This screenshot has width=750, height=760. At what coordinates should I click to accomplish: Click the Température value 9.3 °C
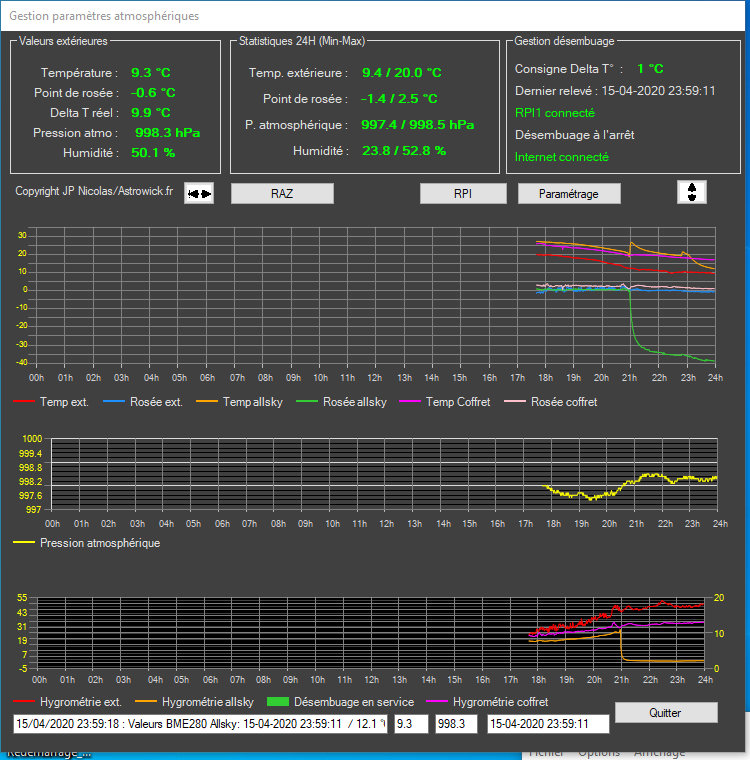[x=151, y=73]
